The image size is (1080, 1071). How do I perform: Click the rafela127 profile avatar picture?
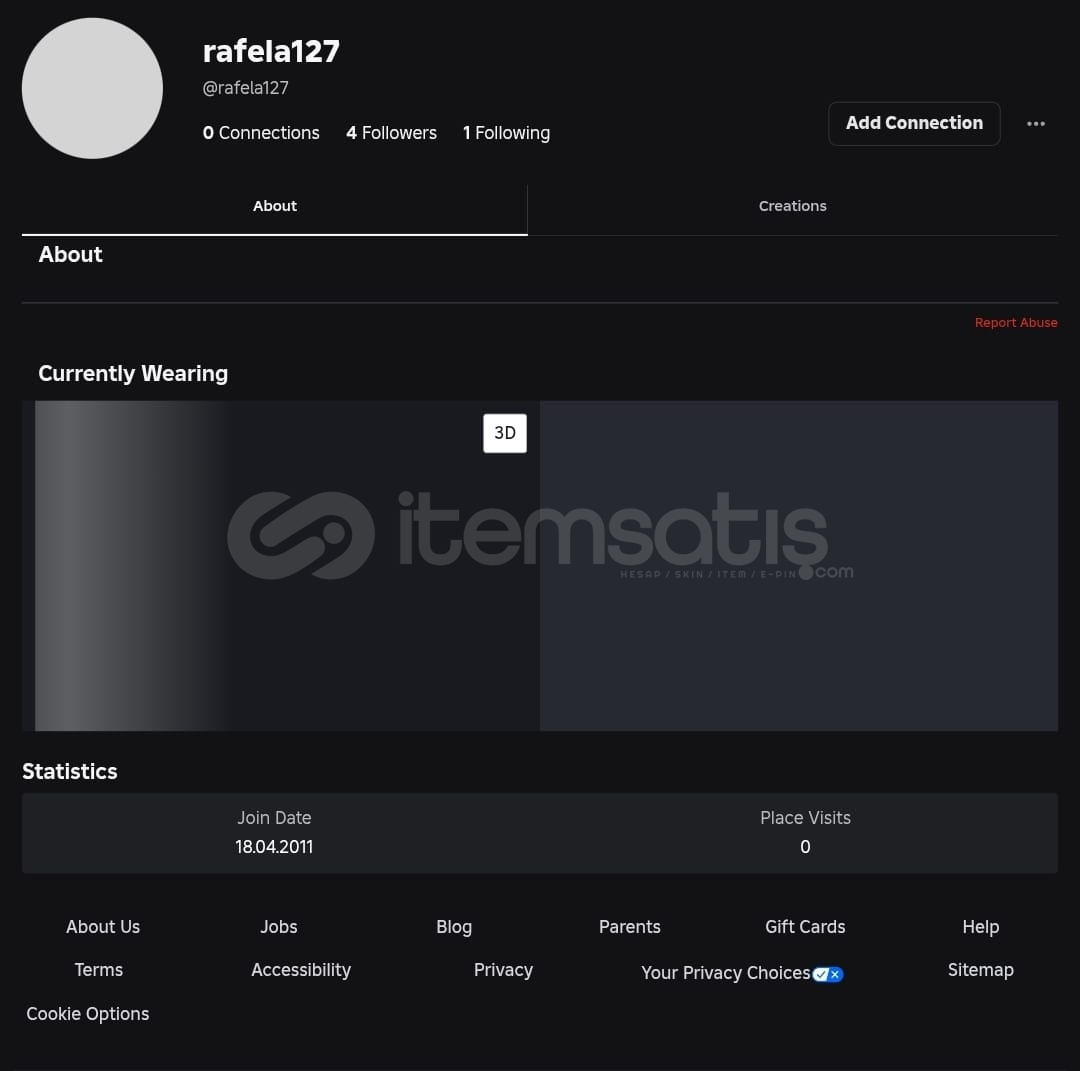click(x=92, y=88)
